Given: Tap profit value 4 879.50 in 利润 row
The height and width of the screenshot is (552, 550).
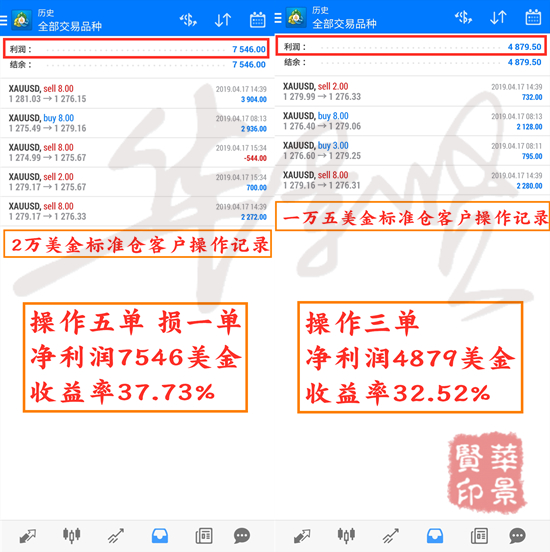Looking at the screenshot, I should pos(524,47).
